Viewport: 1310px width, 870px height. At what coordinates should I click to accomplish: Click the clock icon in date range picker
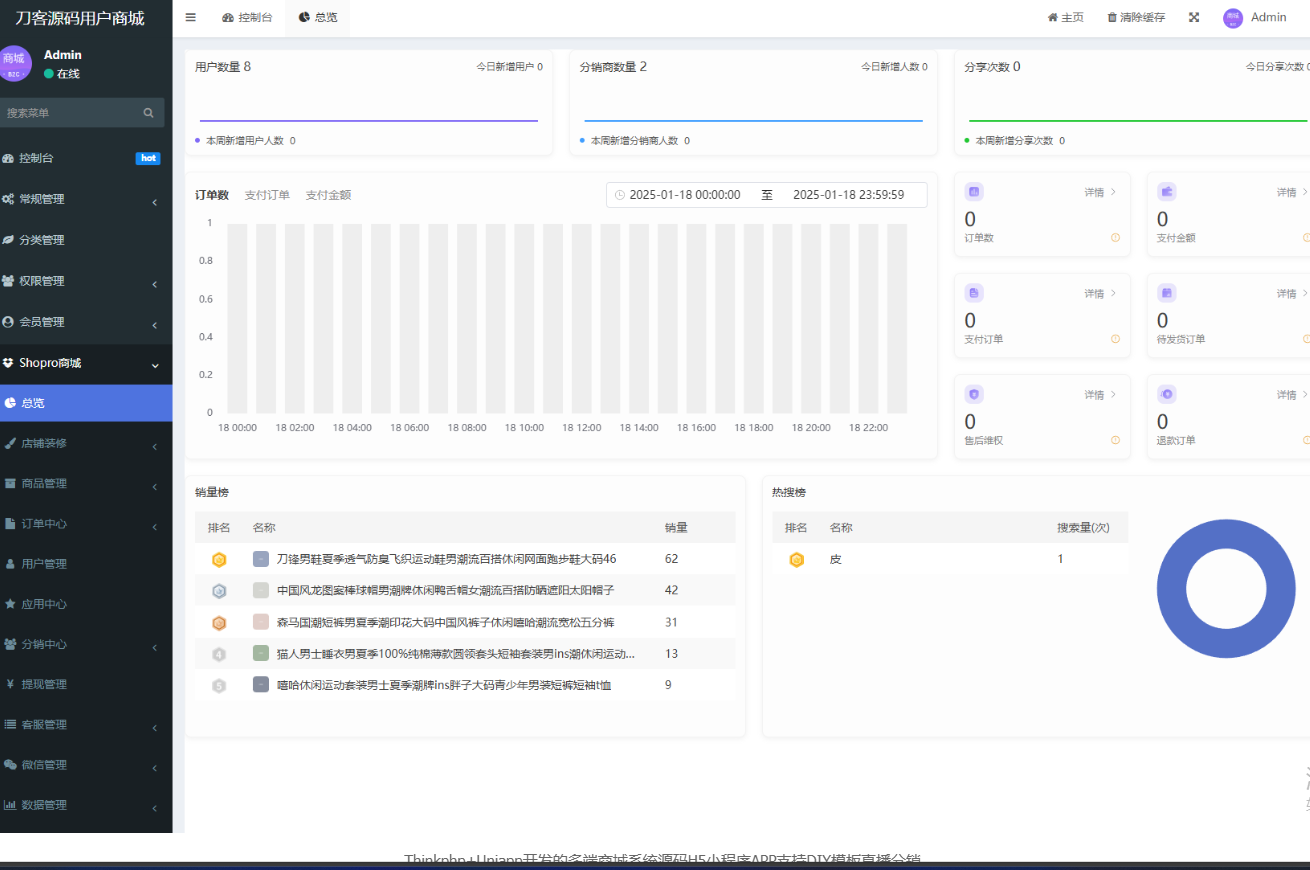(x=620, y=195)
